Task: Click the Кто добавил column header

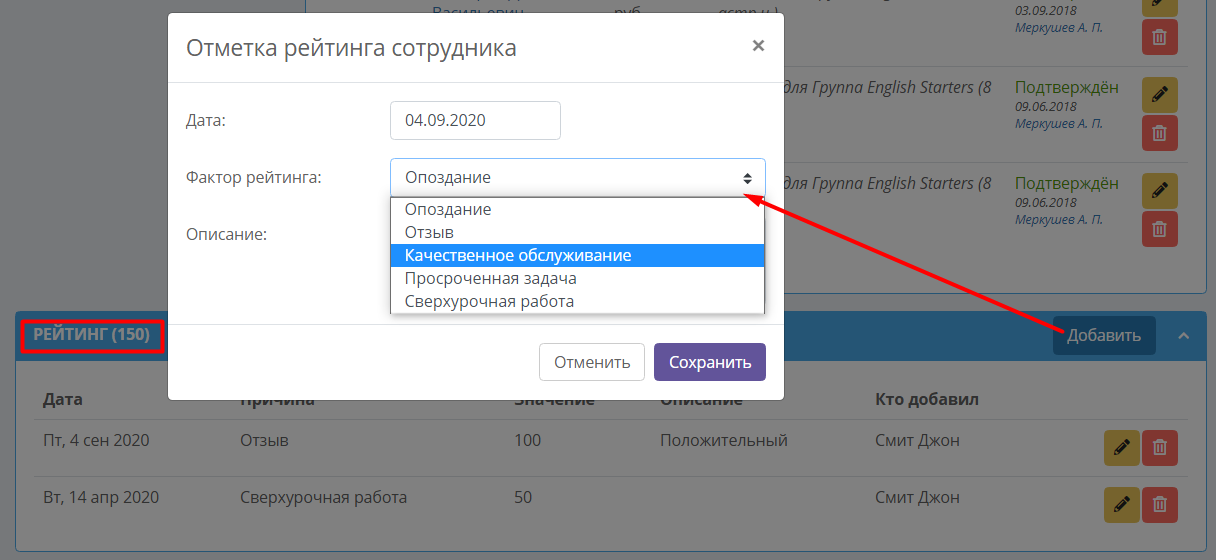Action: click(926, 400)
